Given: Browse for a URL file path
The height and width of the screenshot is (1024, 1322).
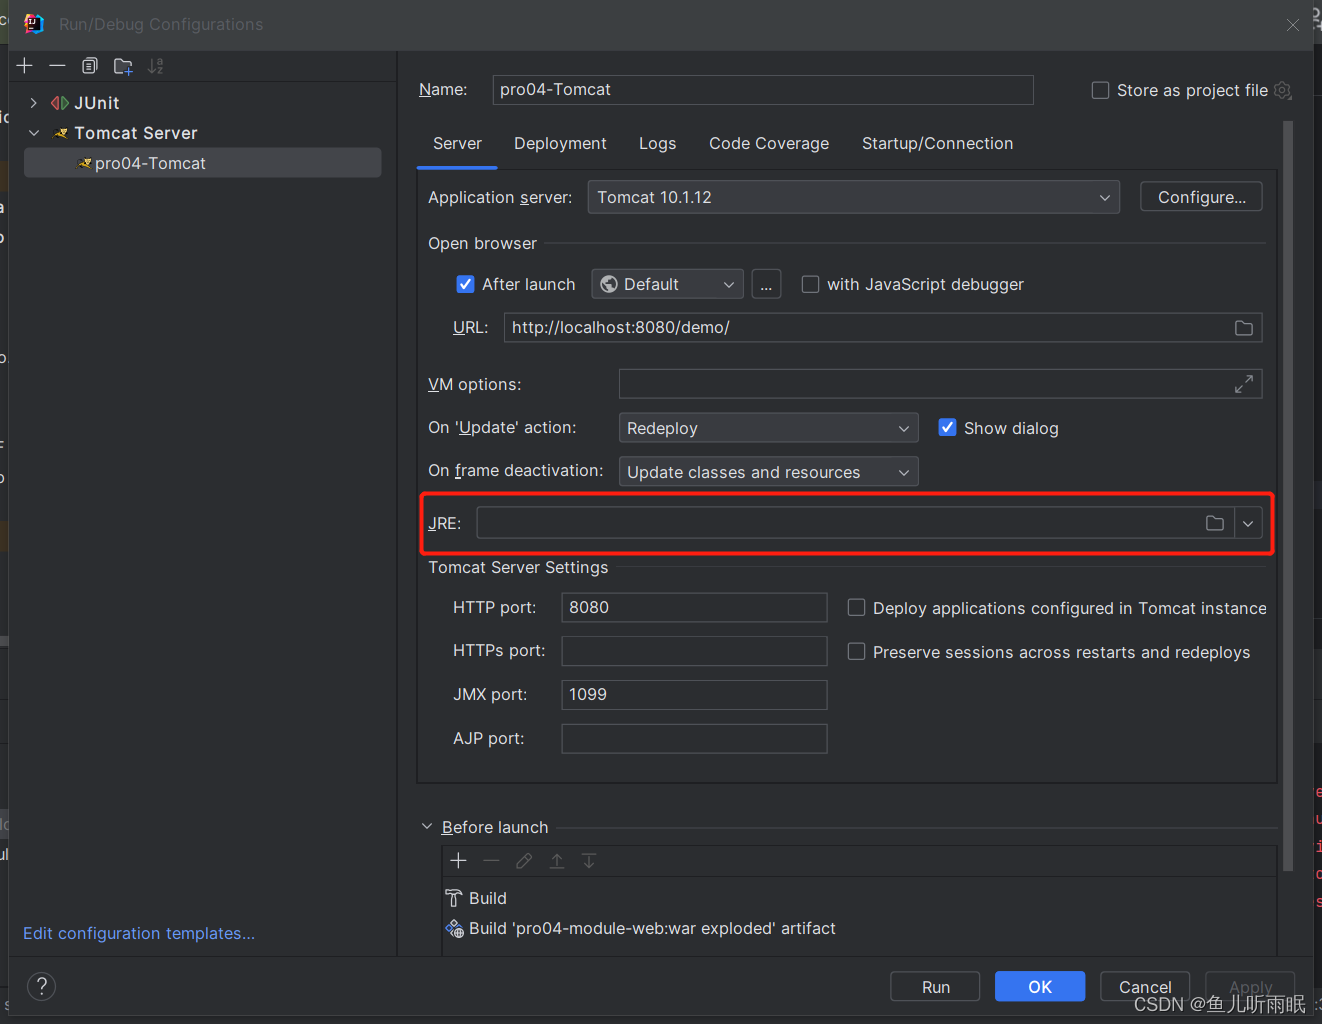Looking at the screenshot, I should click(x=1243, y=327).
